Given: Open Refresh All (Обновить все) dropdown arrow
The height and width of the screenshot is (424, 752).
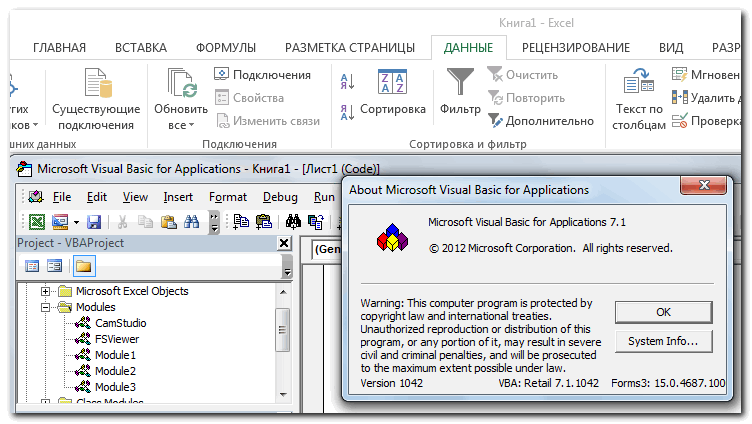Looking at the screenshot, I should (x=191, y=125).
